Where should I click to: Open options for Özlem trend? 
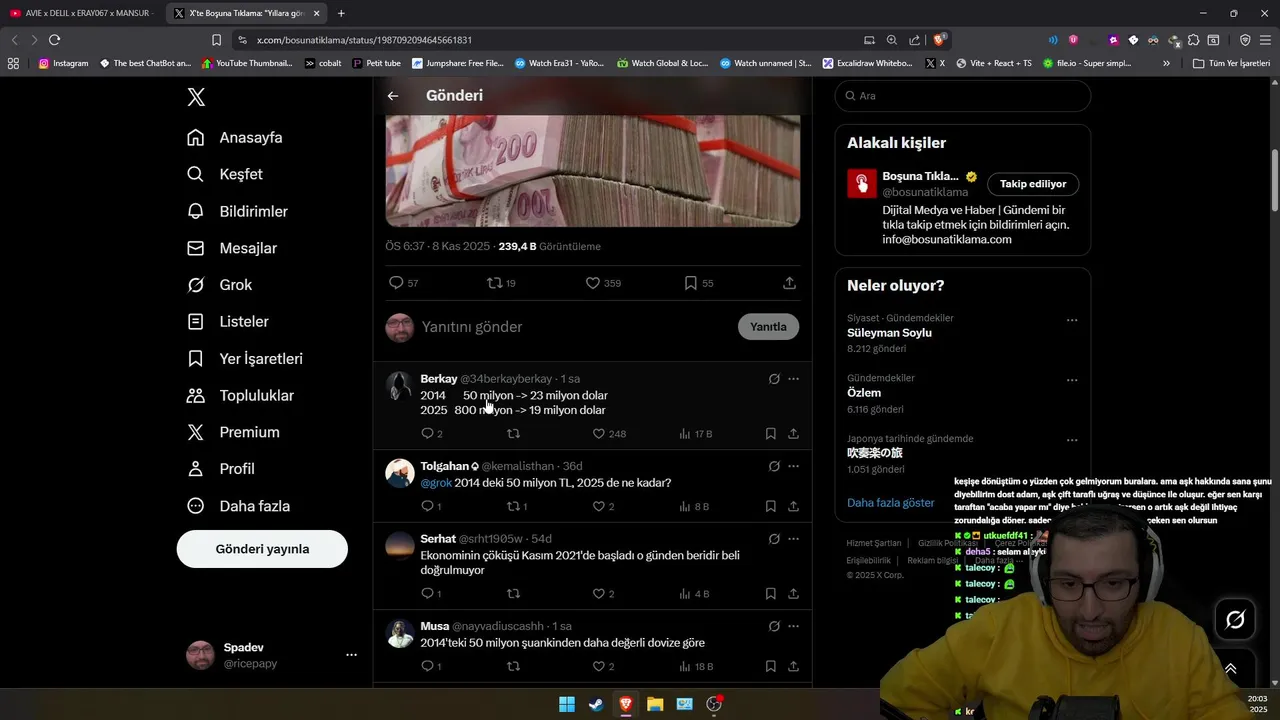[1072, 381]
